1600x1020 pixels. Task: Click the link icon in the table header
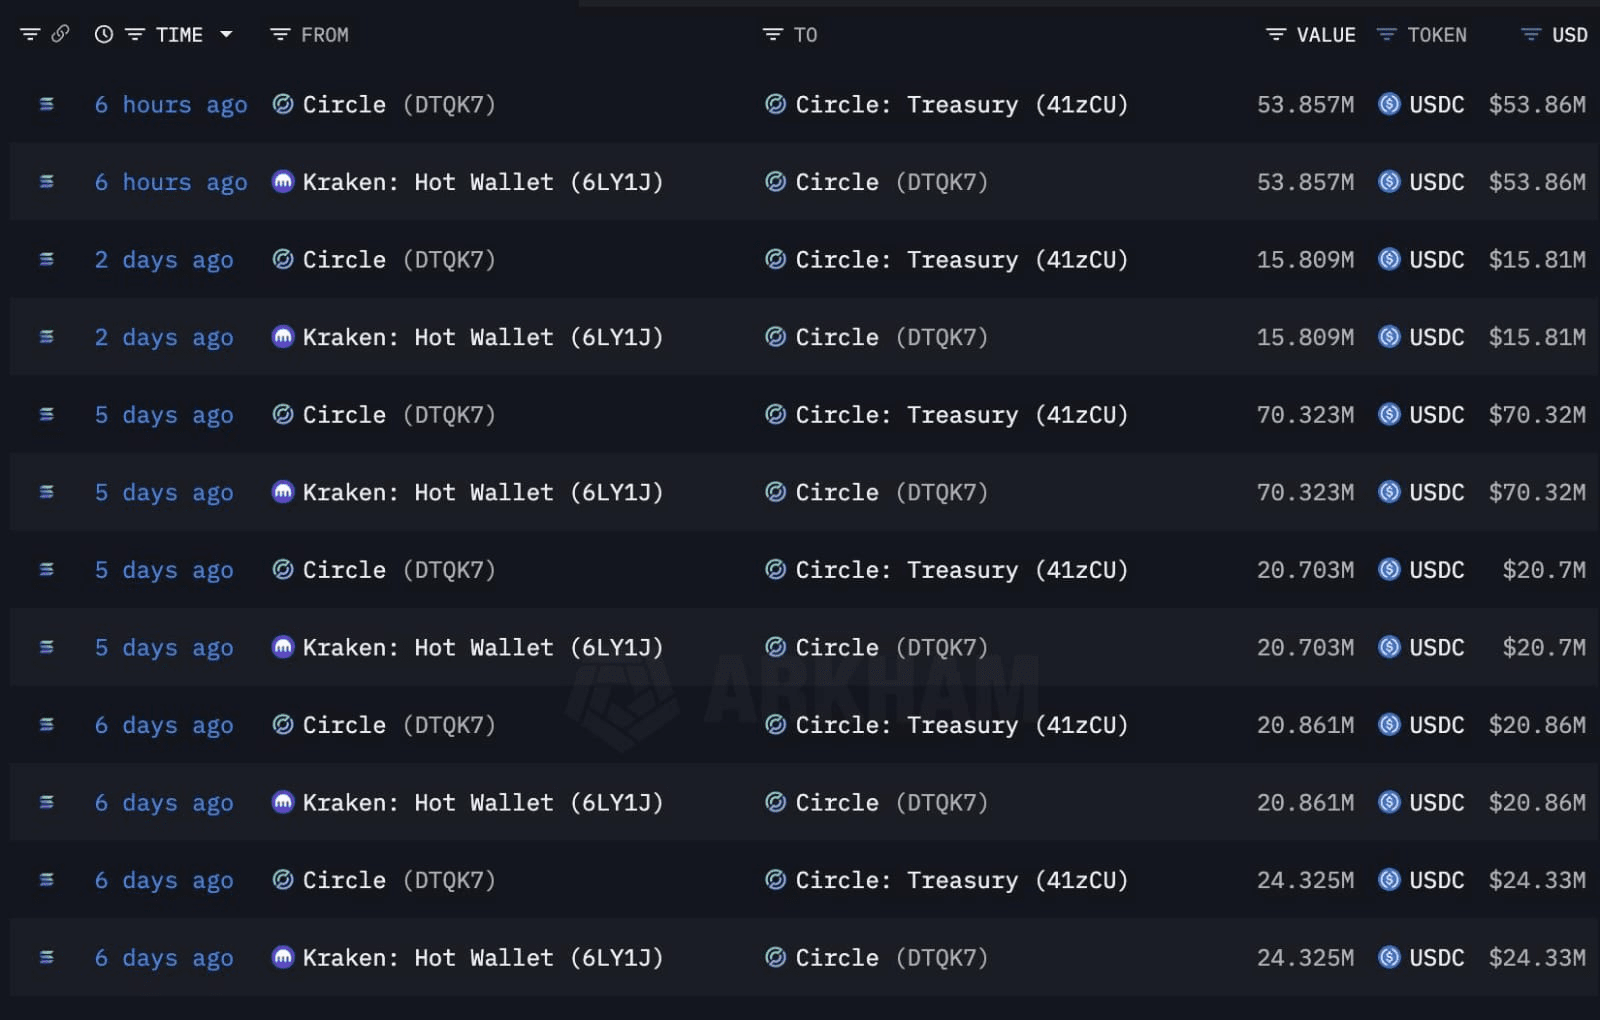(x=60, y=34)
